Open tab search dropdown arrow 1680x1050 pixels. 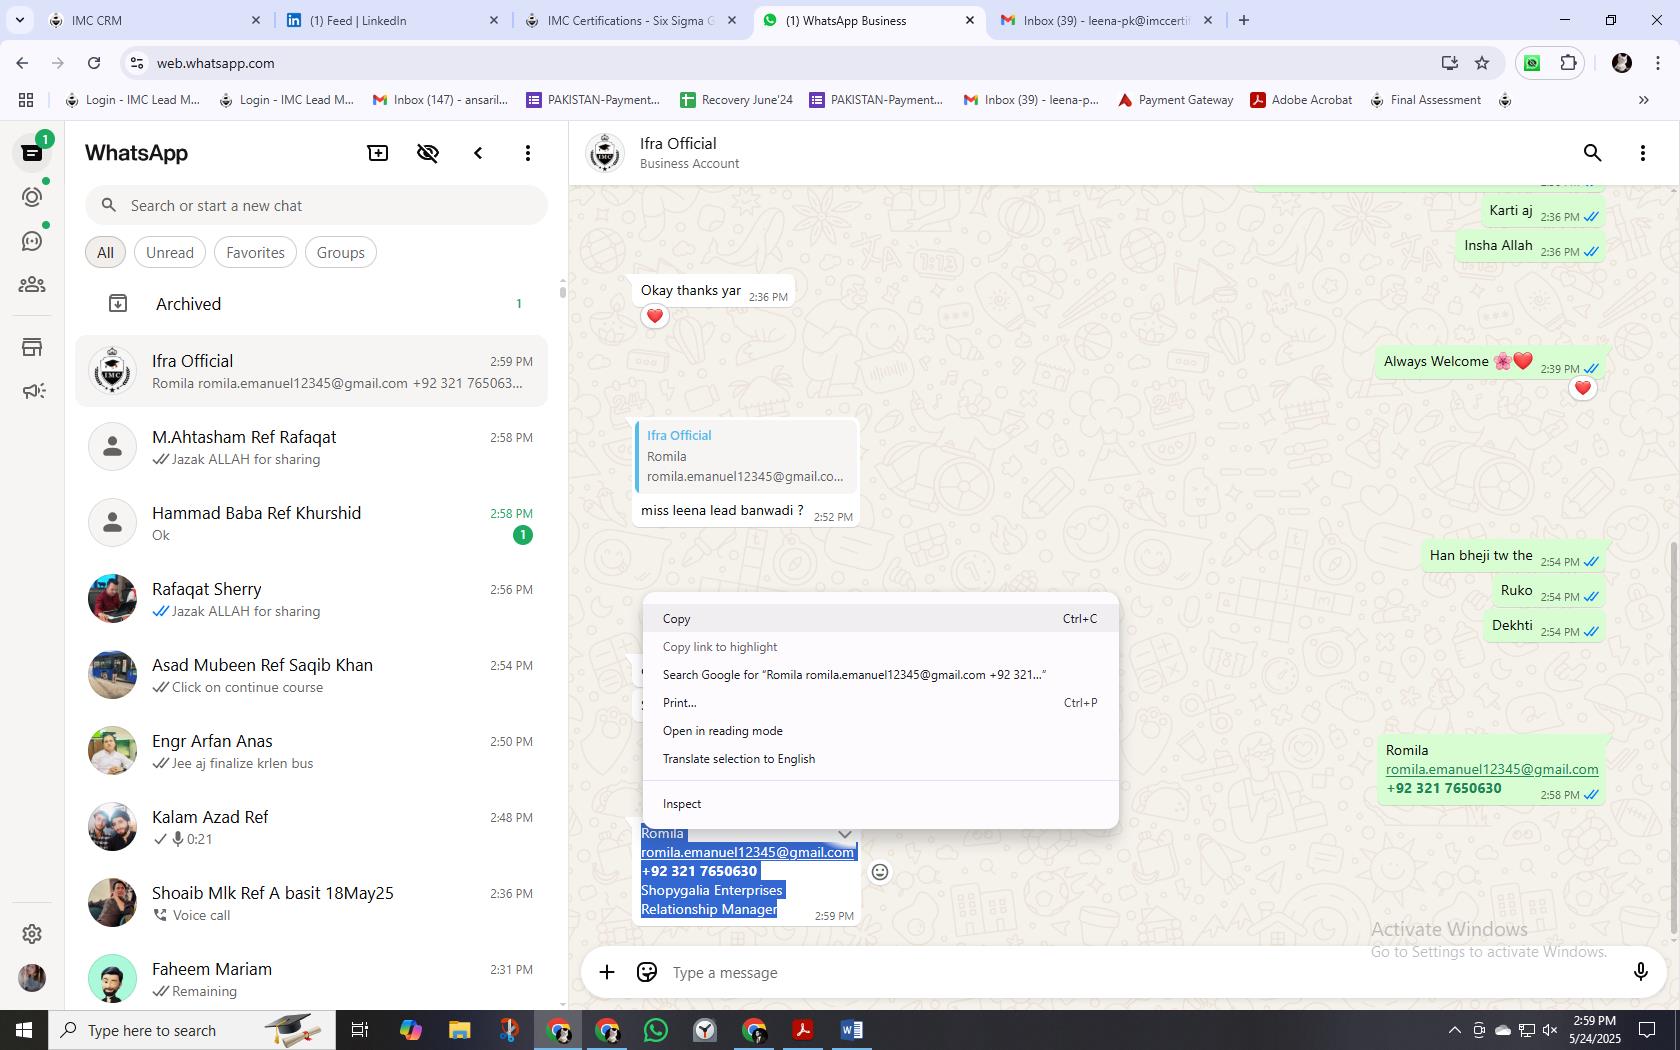pos(19,20)
